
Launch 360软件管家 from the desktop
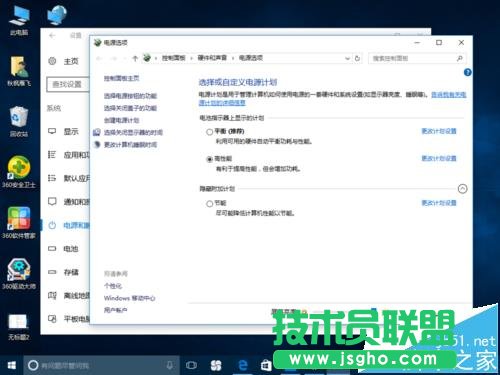[x=19, y=222]
